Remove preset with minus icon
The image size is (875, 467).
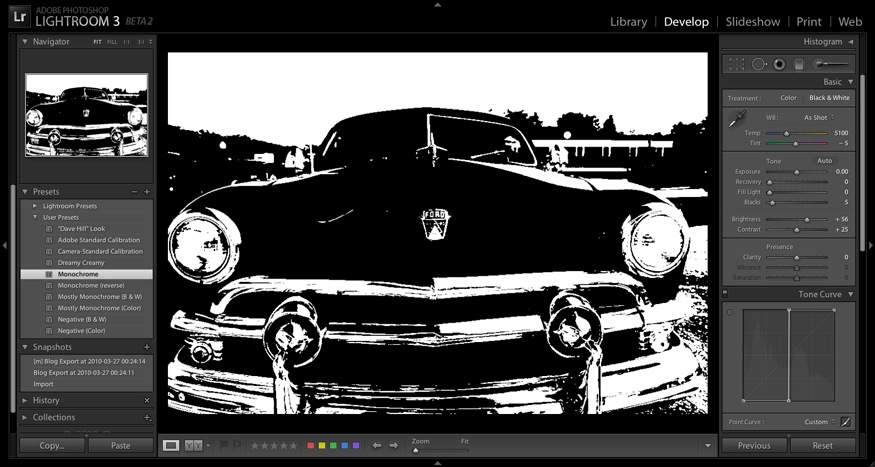pyautogui.click(x=134, y=191)
